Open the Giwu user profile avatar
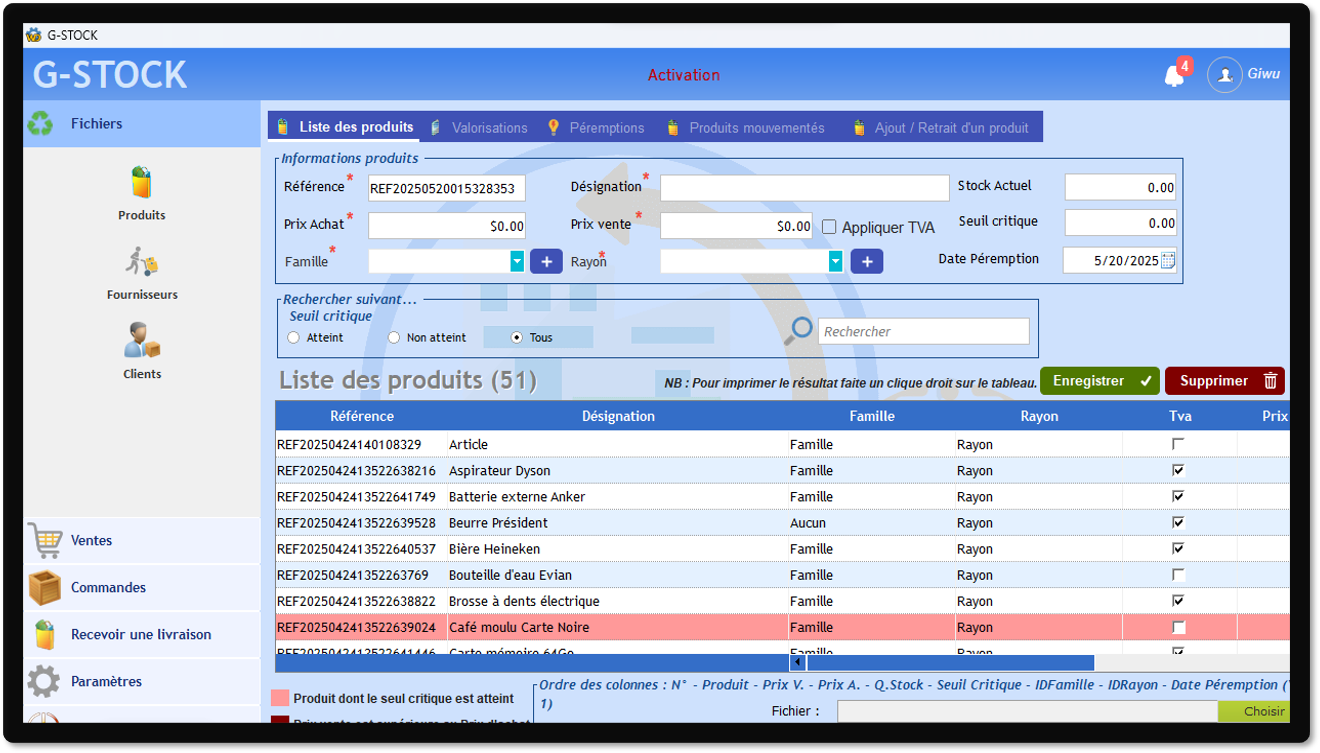This screenshot has width=1320, height=753. pos(1224,75)
